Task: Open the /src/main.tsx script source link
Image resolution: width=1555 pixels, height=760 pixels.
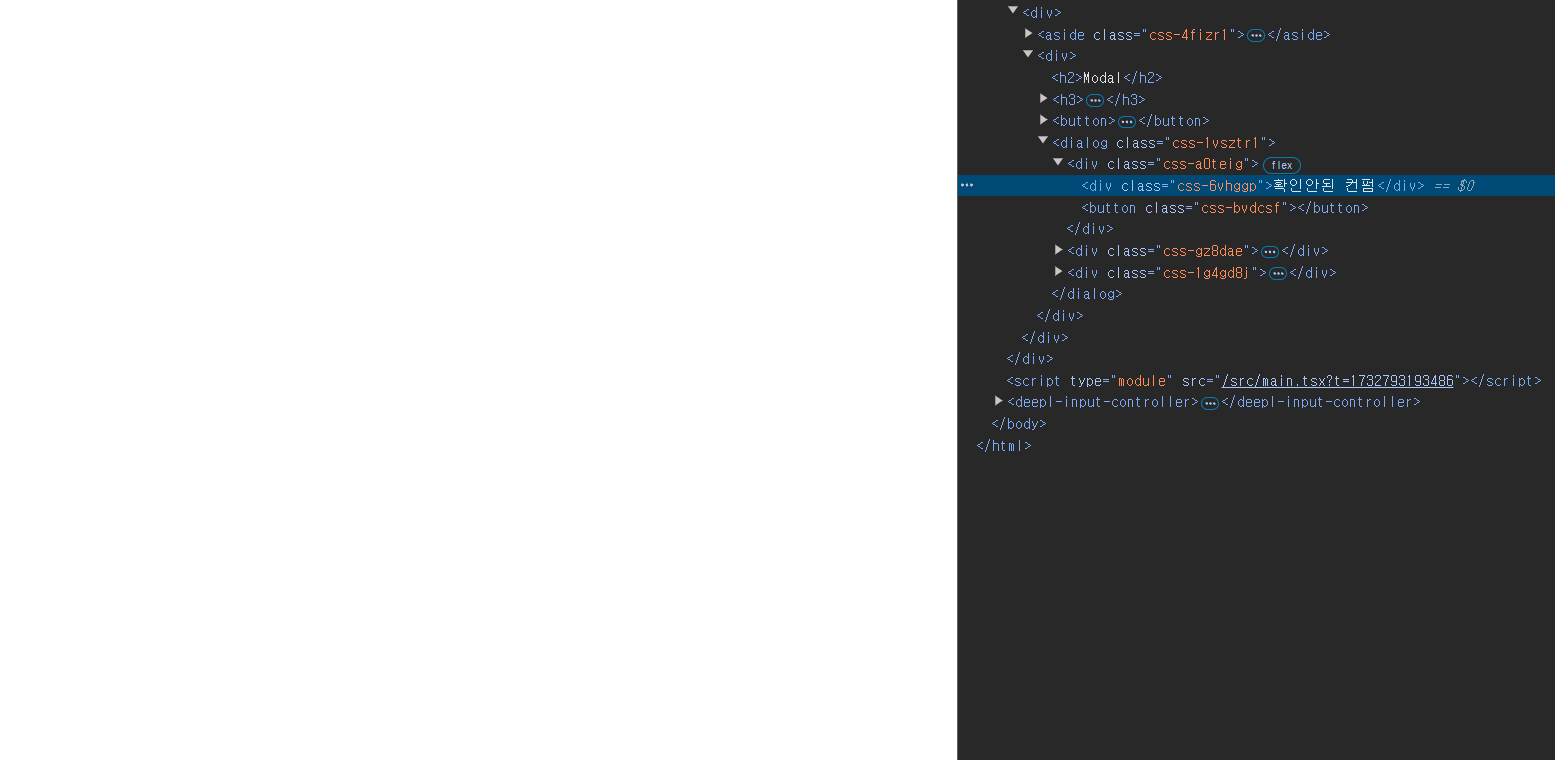Action: [x=1337, y=381]
